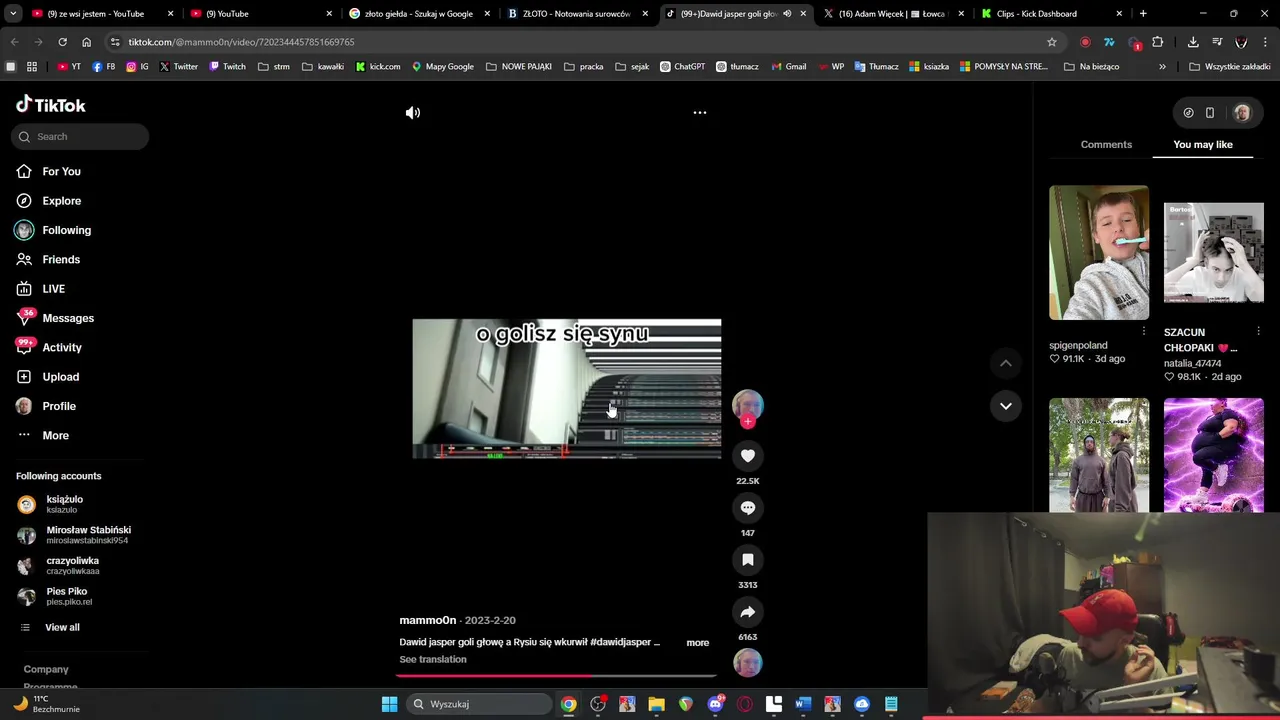Bookmark the video to favorites
The height and width of the screenshot is (720, 1280).
(x=748, y=560)
